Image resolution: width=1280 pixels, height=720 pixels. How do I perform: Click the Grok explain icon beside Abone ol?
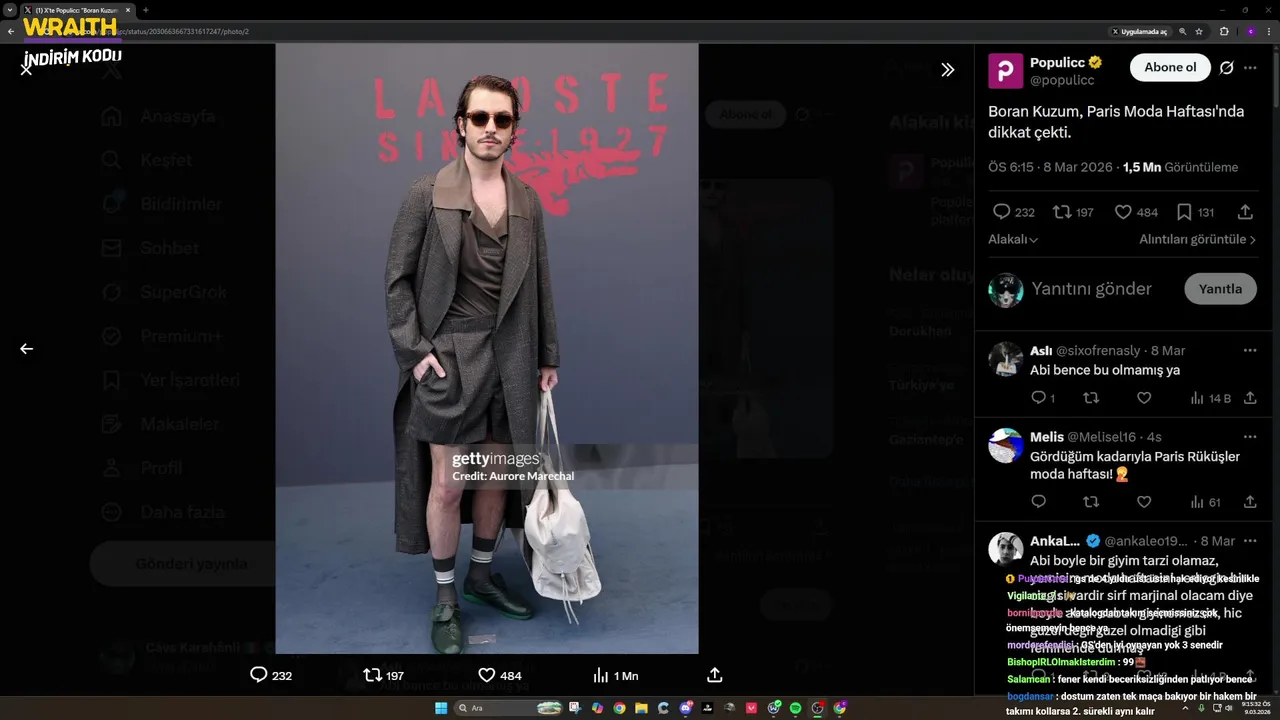(1227, 68)
